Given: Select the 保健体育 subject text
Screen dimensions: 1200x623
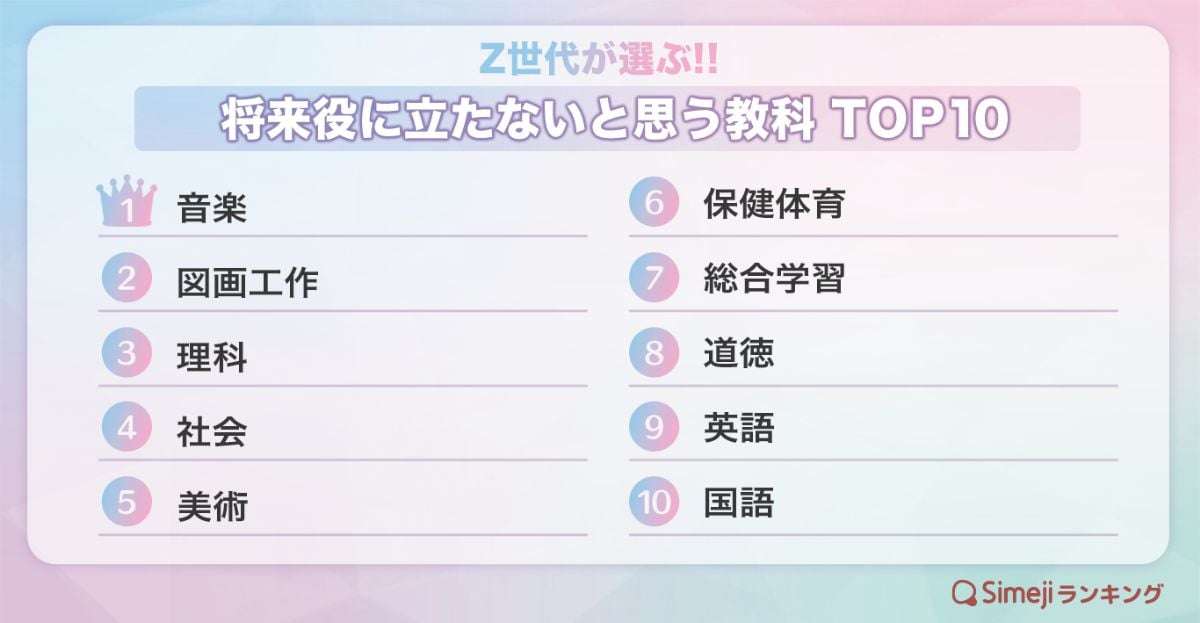Looking at the screenshot, I should 773,205.
